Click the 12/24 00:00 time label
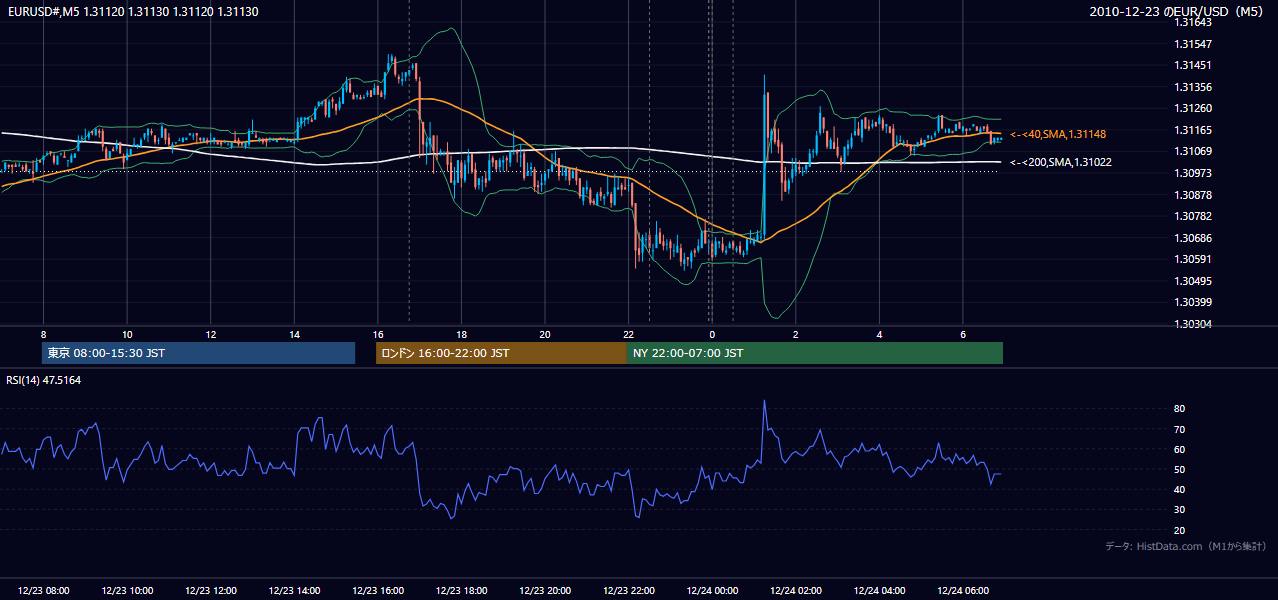 [x=712, y=591]
